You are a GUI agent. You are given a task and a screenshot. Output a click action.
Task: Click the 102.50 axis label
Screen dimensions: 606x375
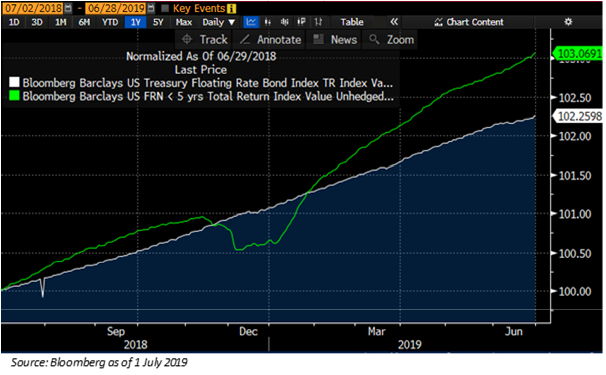point(575,98)
